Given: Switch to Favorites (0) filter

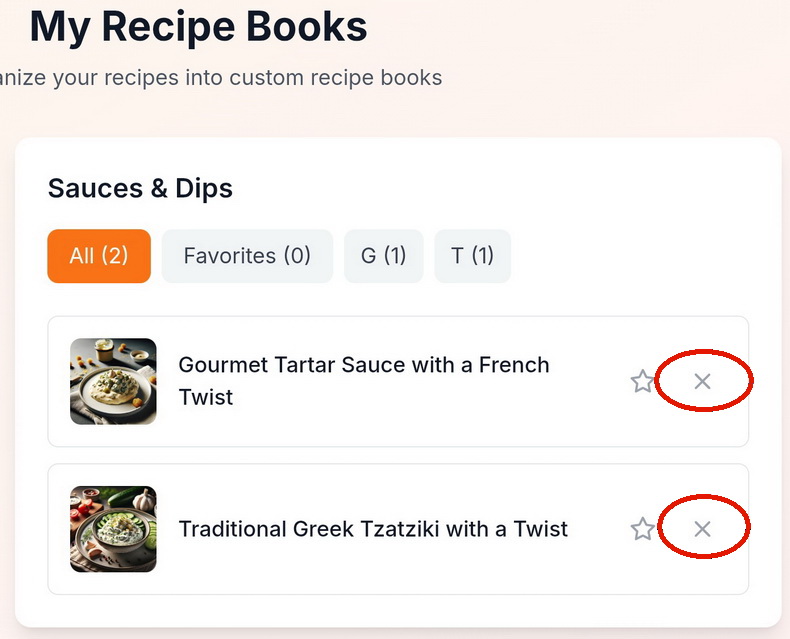Looking at the screenshot, I should 247,256.
